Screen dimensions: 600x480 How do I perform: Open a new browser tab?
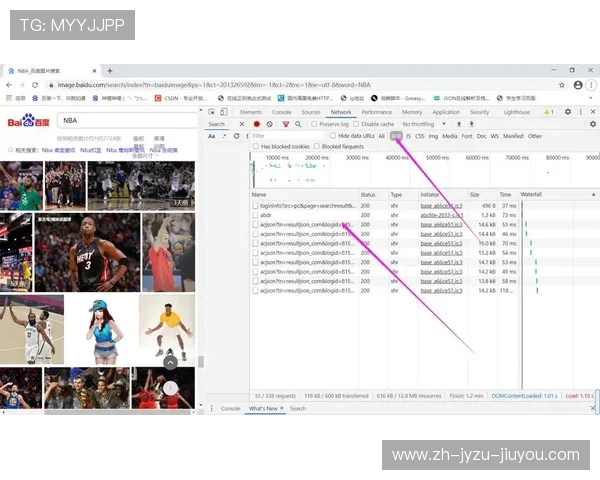[x=110, y=71]
